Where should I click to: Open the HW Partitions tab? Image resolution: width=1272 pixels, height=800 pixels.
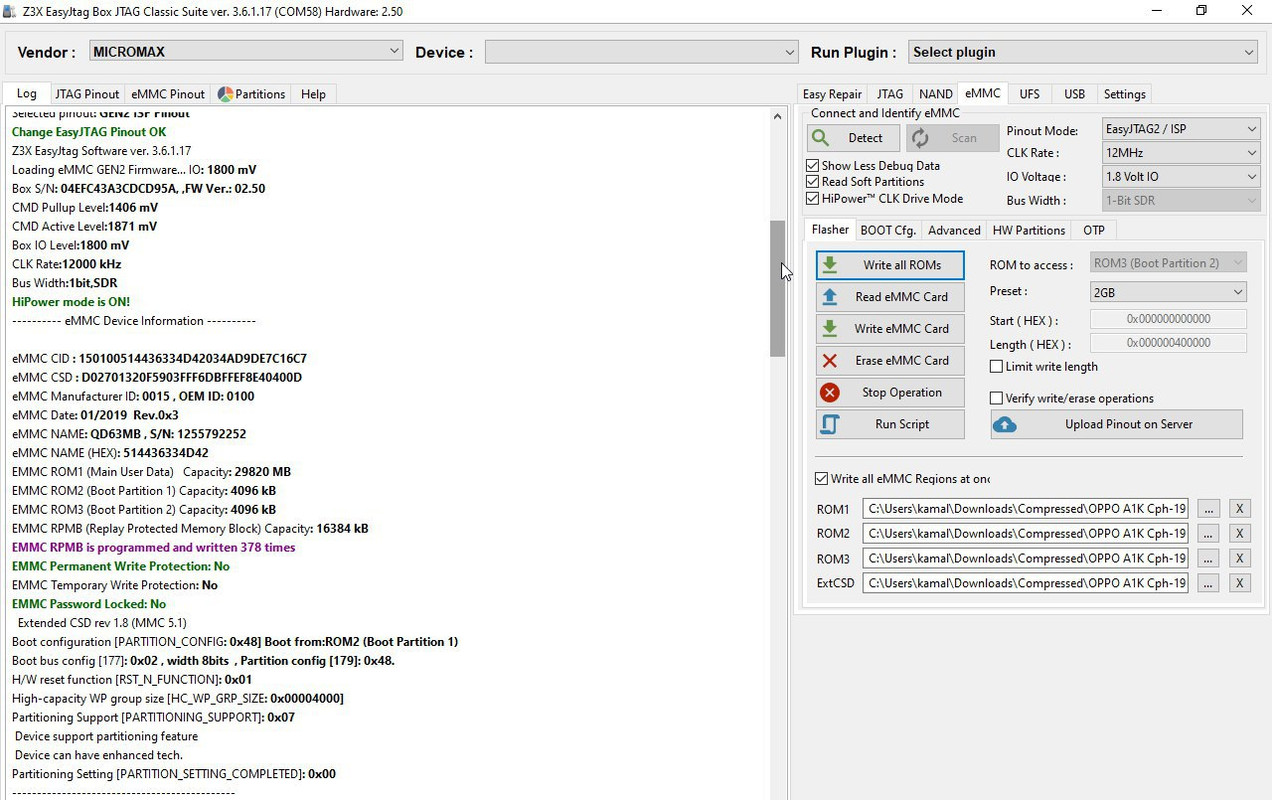coord(1029,230)
